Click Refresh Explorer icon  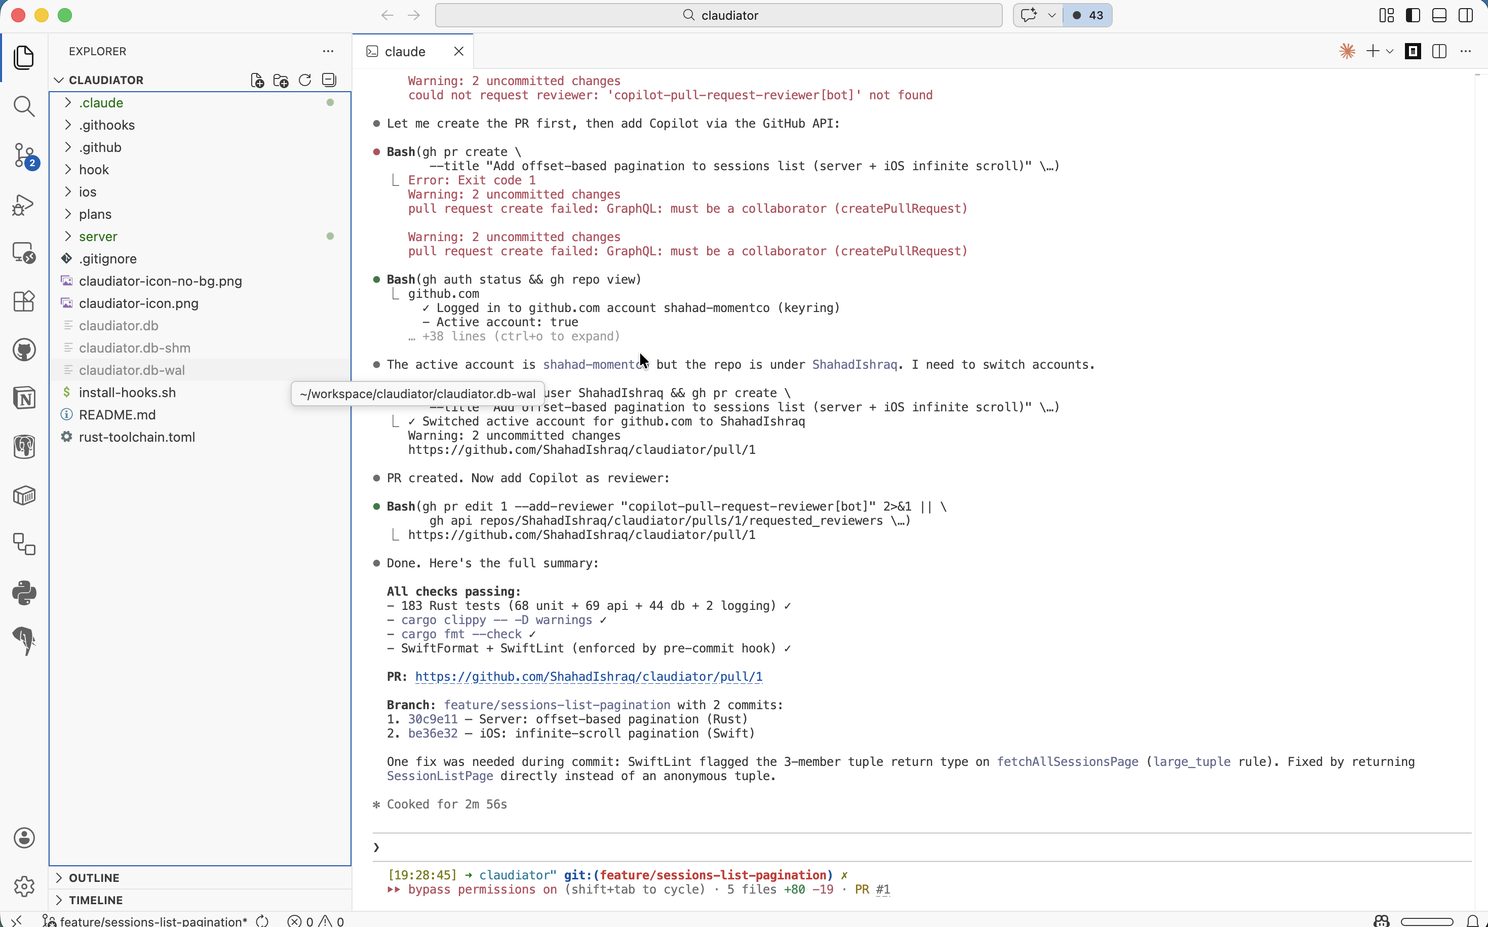(305, 80)
